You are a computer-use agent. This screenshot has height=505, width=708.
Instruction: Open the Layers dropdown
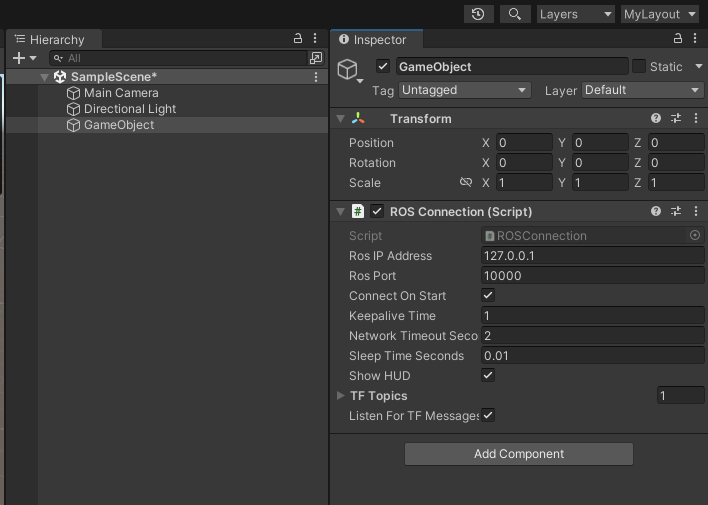pyautogui.click(x=576, y=14)
